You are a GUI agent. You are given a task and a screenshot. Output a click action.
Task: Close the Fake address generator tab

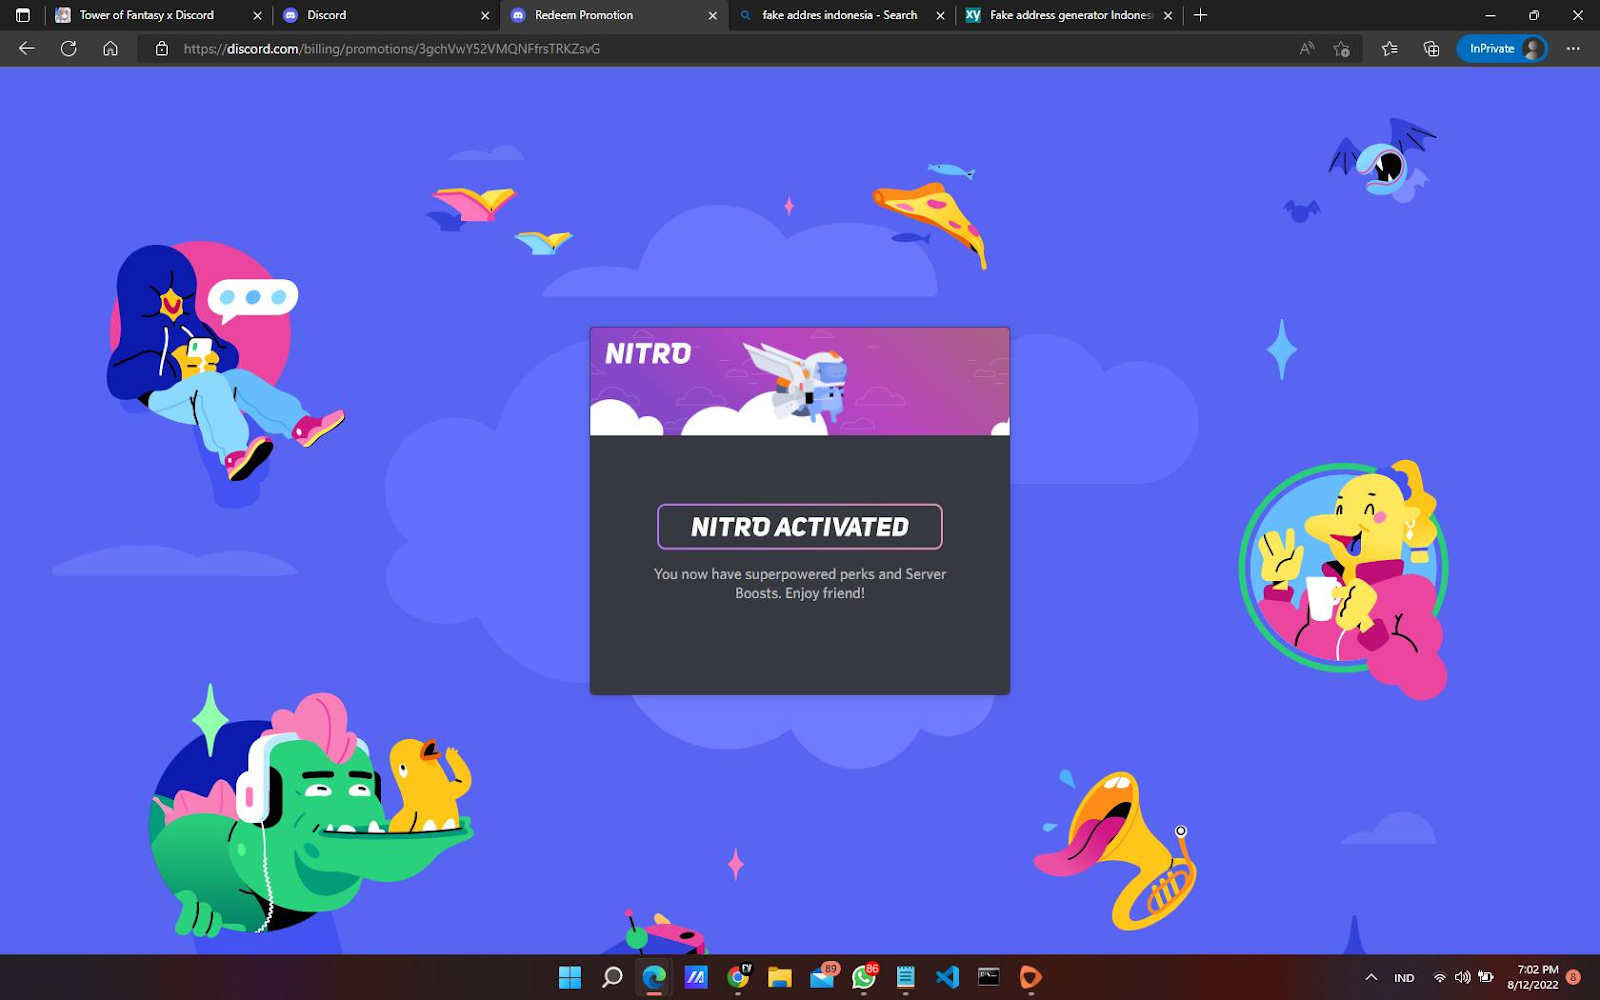(1168, 15)
